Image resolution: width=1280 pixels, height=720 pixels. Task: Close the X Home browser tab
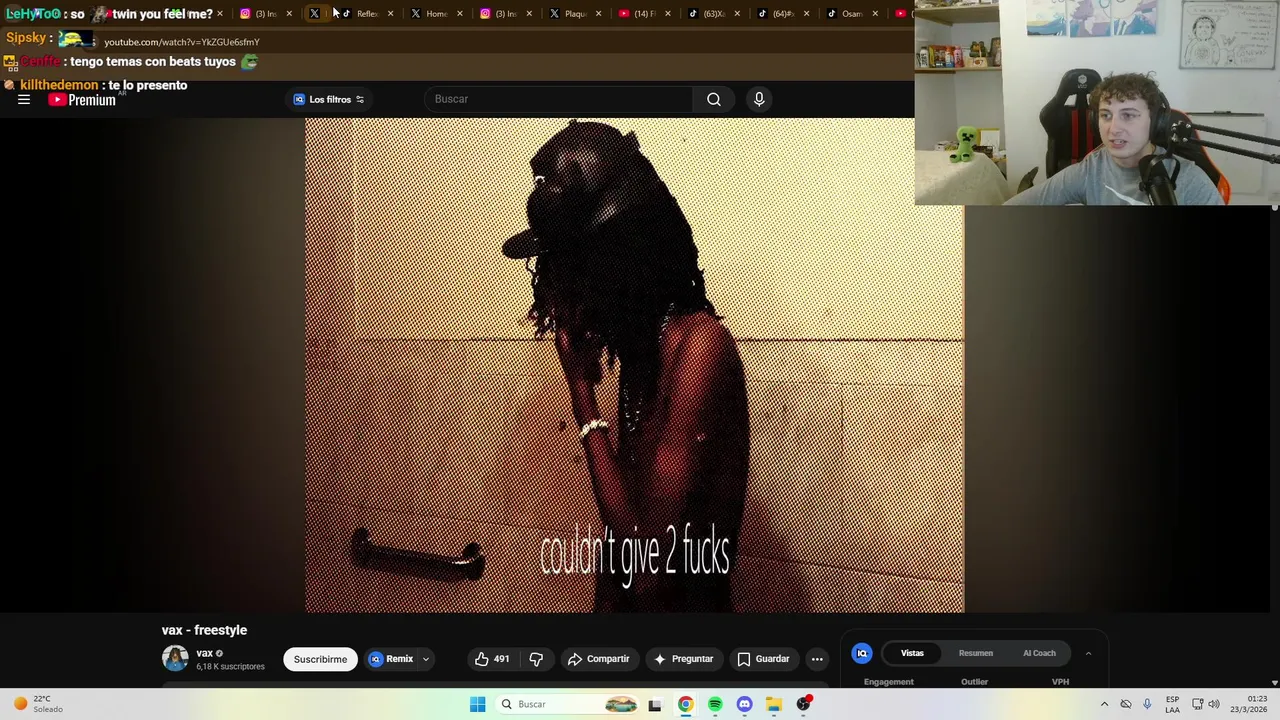coord(459,13)
